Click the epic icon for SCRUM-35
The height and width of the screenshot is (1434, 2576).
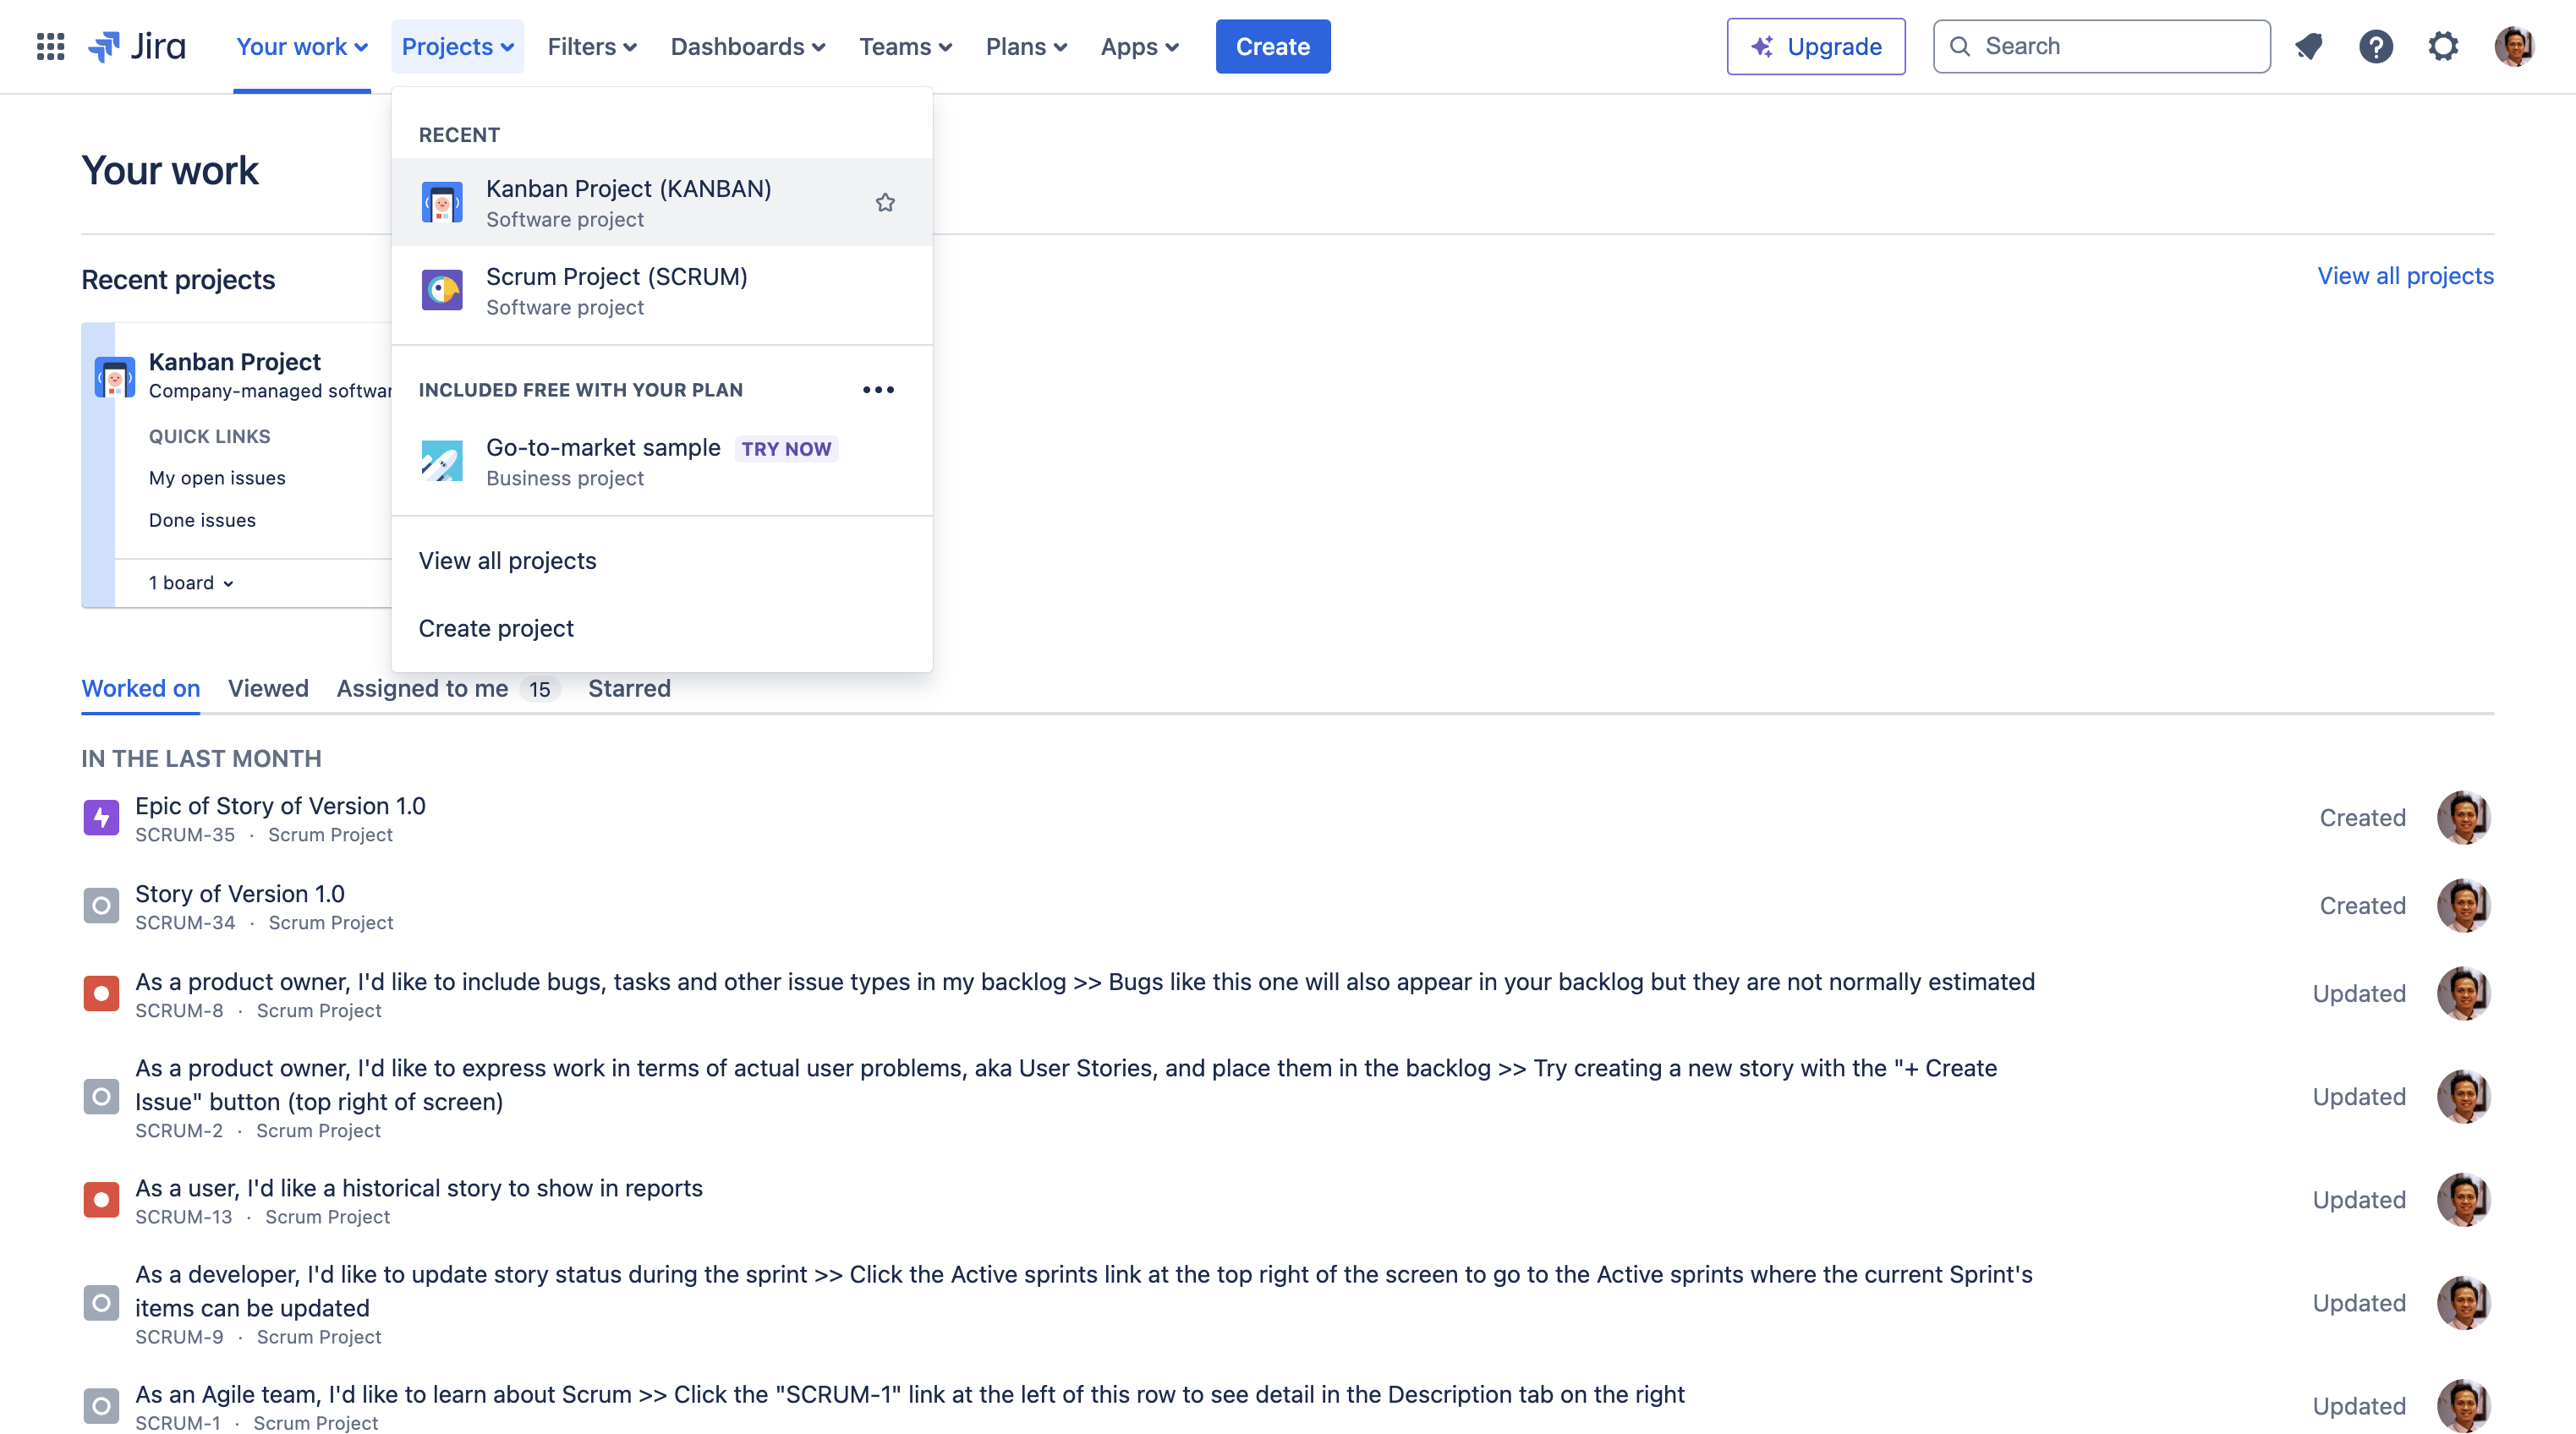[101, 818]
